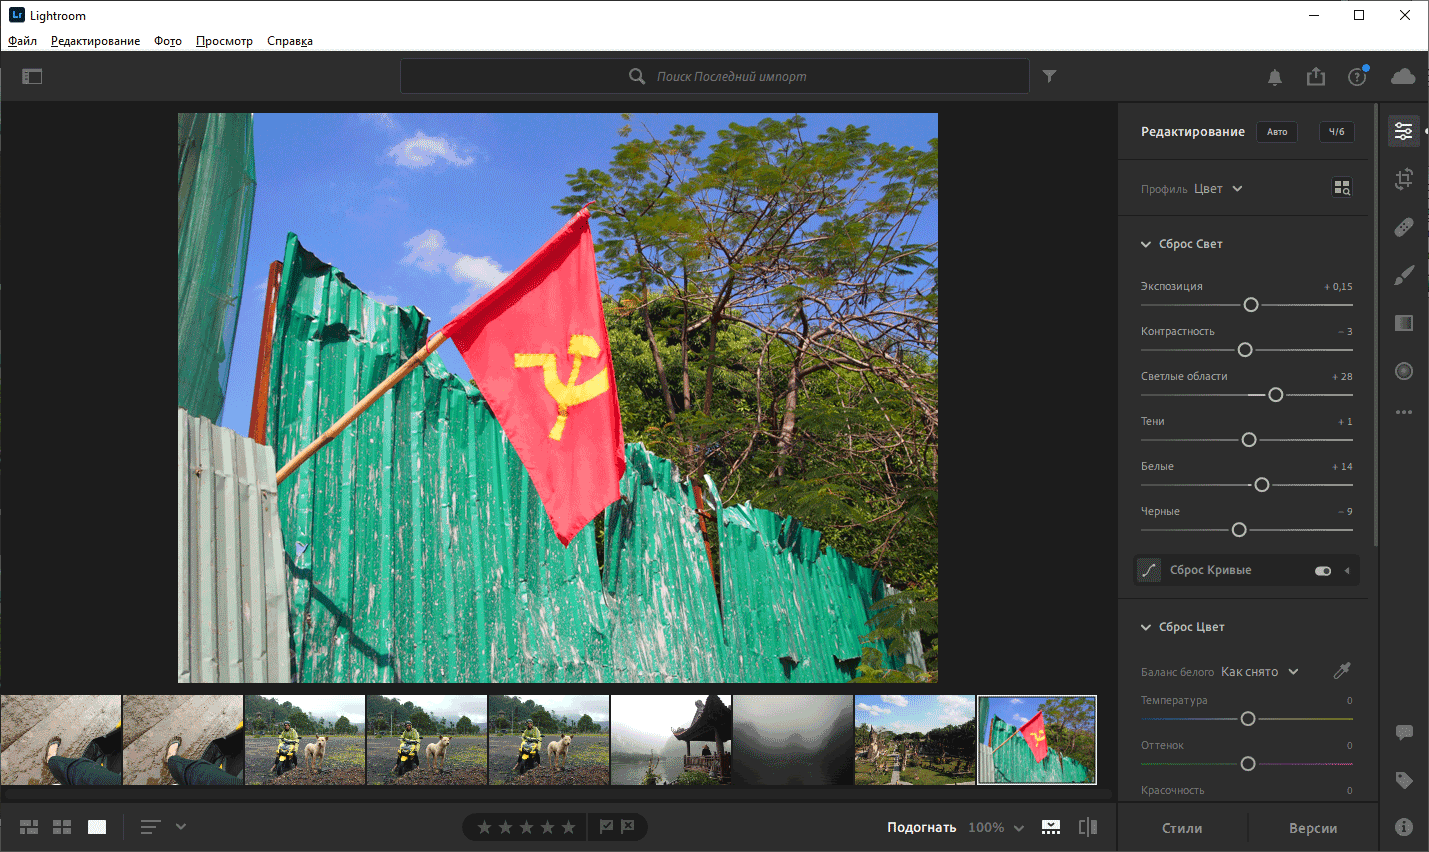Click the zoom 100% value

[986, 828]
